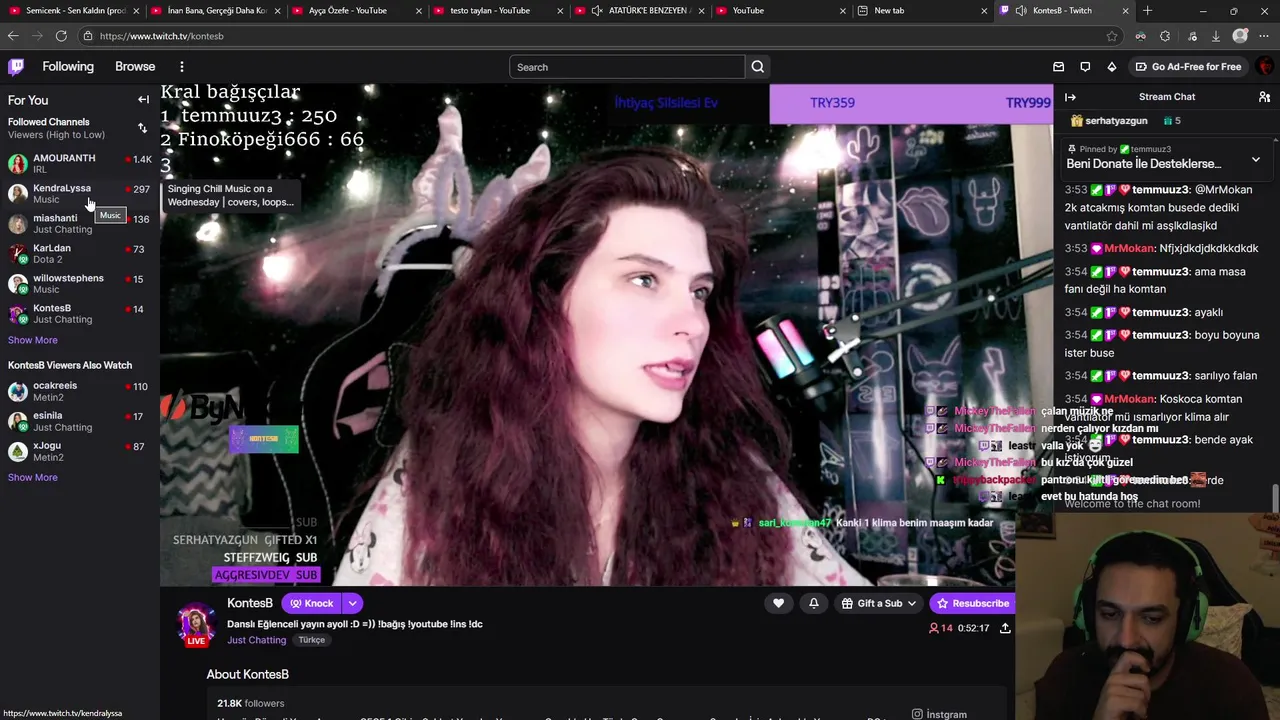The height and width of the screenshot is (720, 1280).
Task: Open esinila channel in sidebar
Action: (x=80, y=421)
